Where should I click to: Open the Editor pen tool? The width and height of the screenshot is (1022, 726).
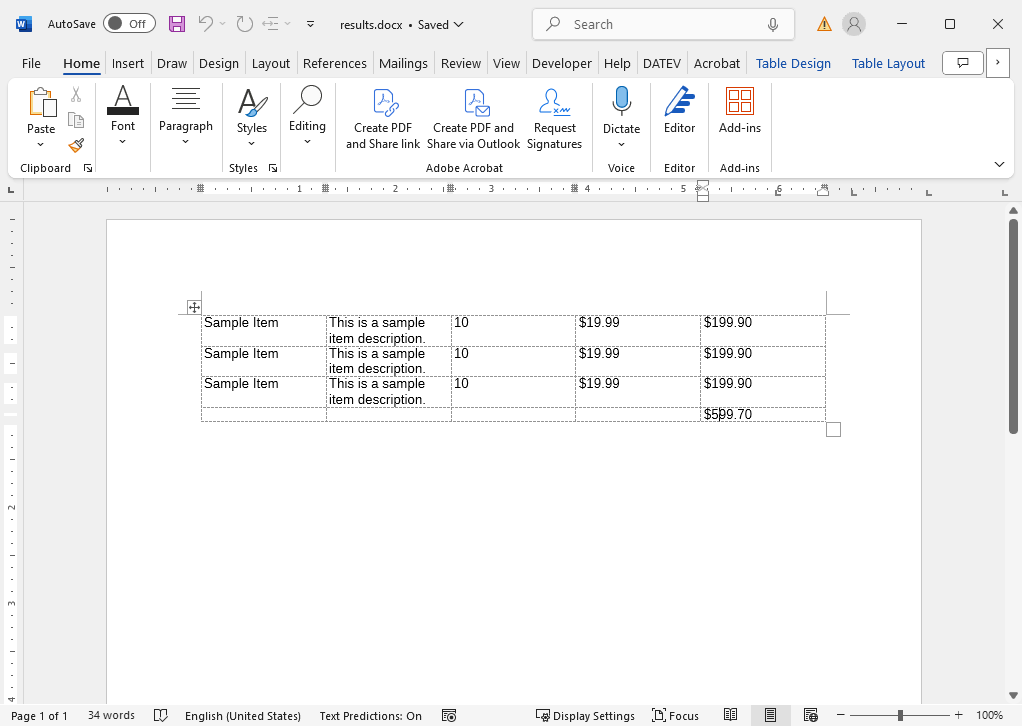click(679, 109)
